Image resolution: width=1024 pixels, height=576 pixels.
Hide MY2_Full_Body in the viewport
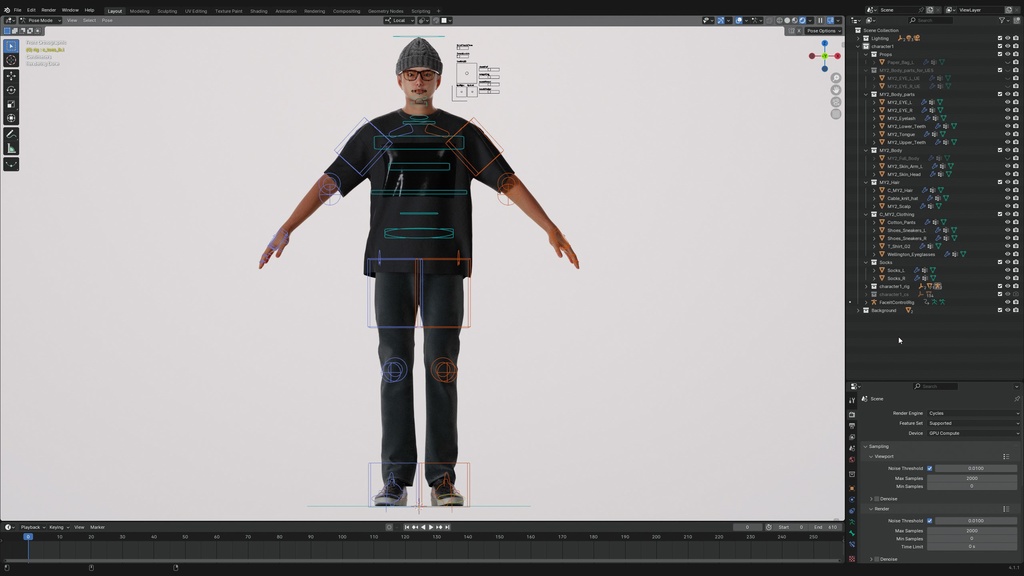pos(1007,158)
